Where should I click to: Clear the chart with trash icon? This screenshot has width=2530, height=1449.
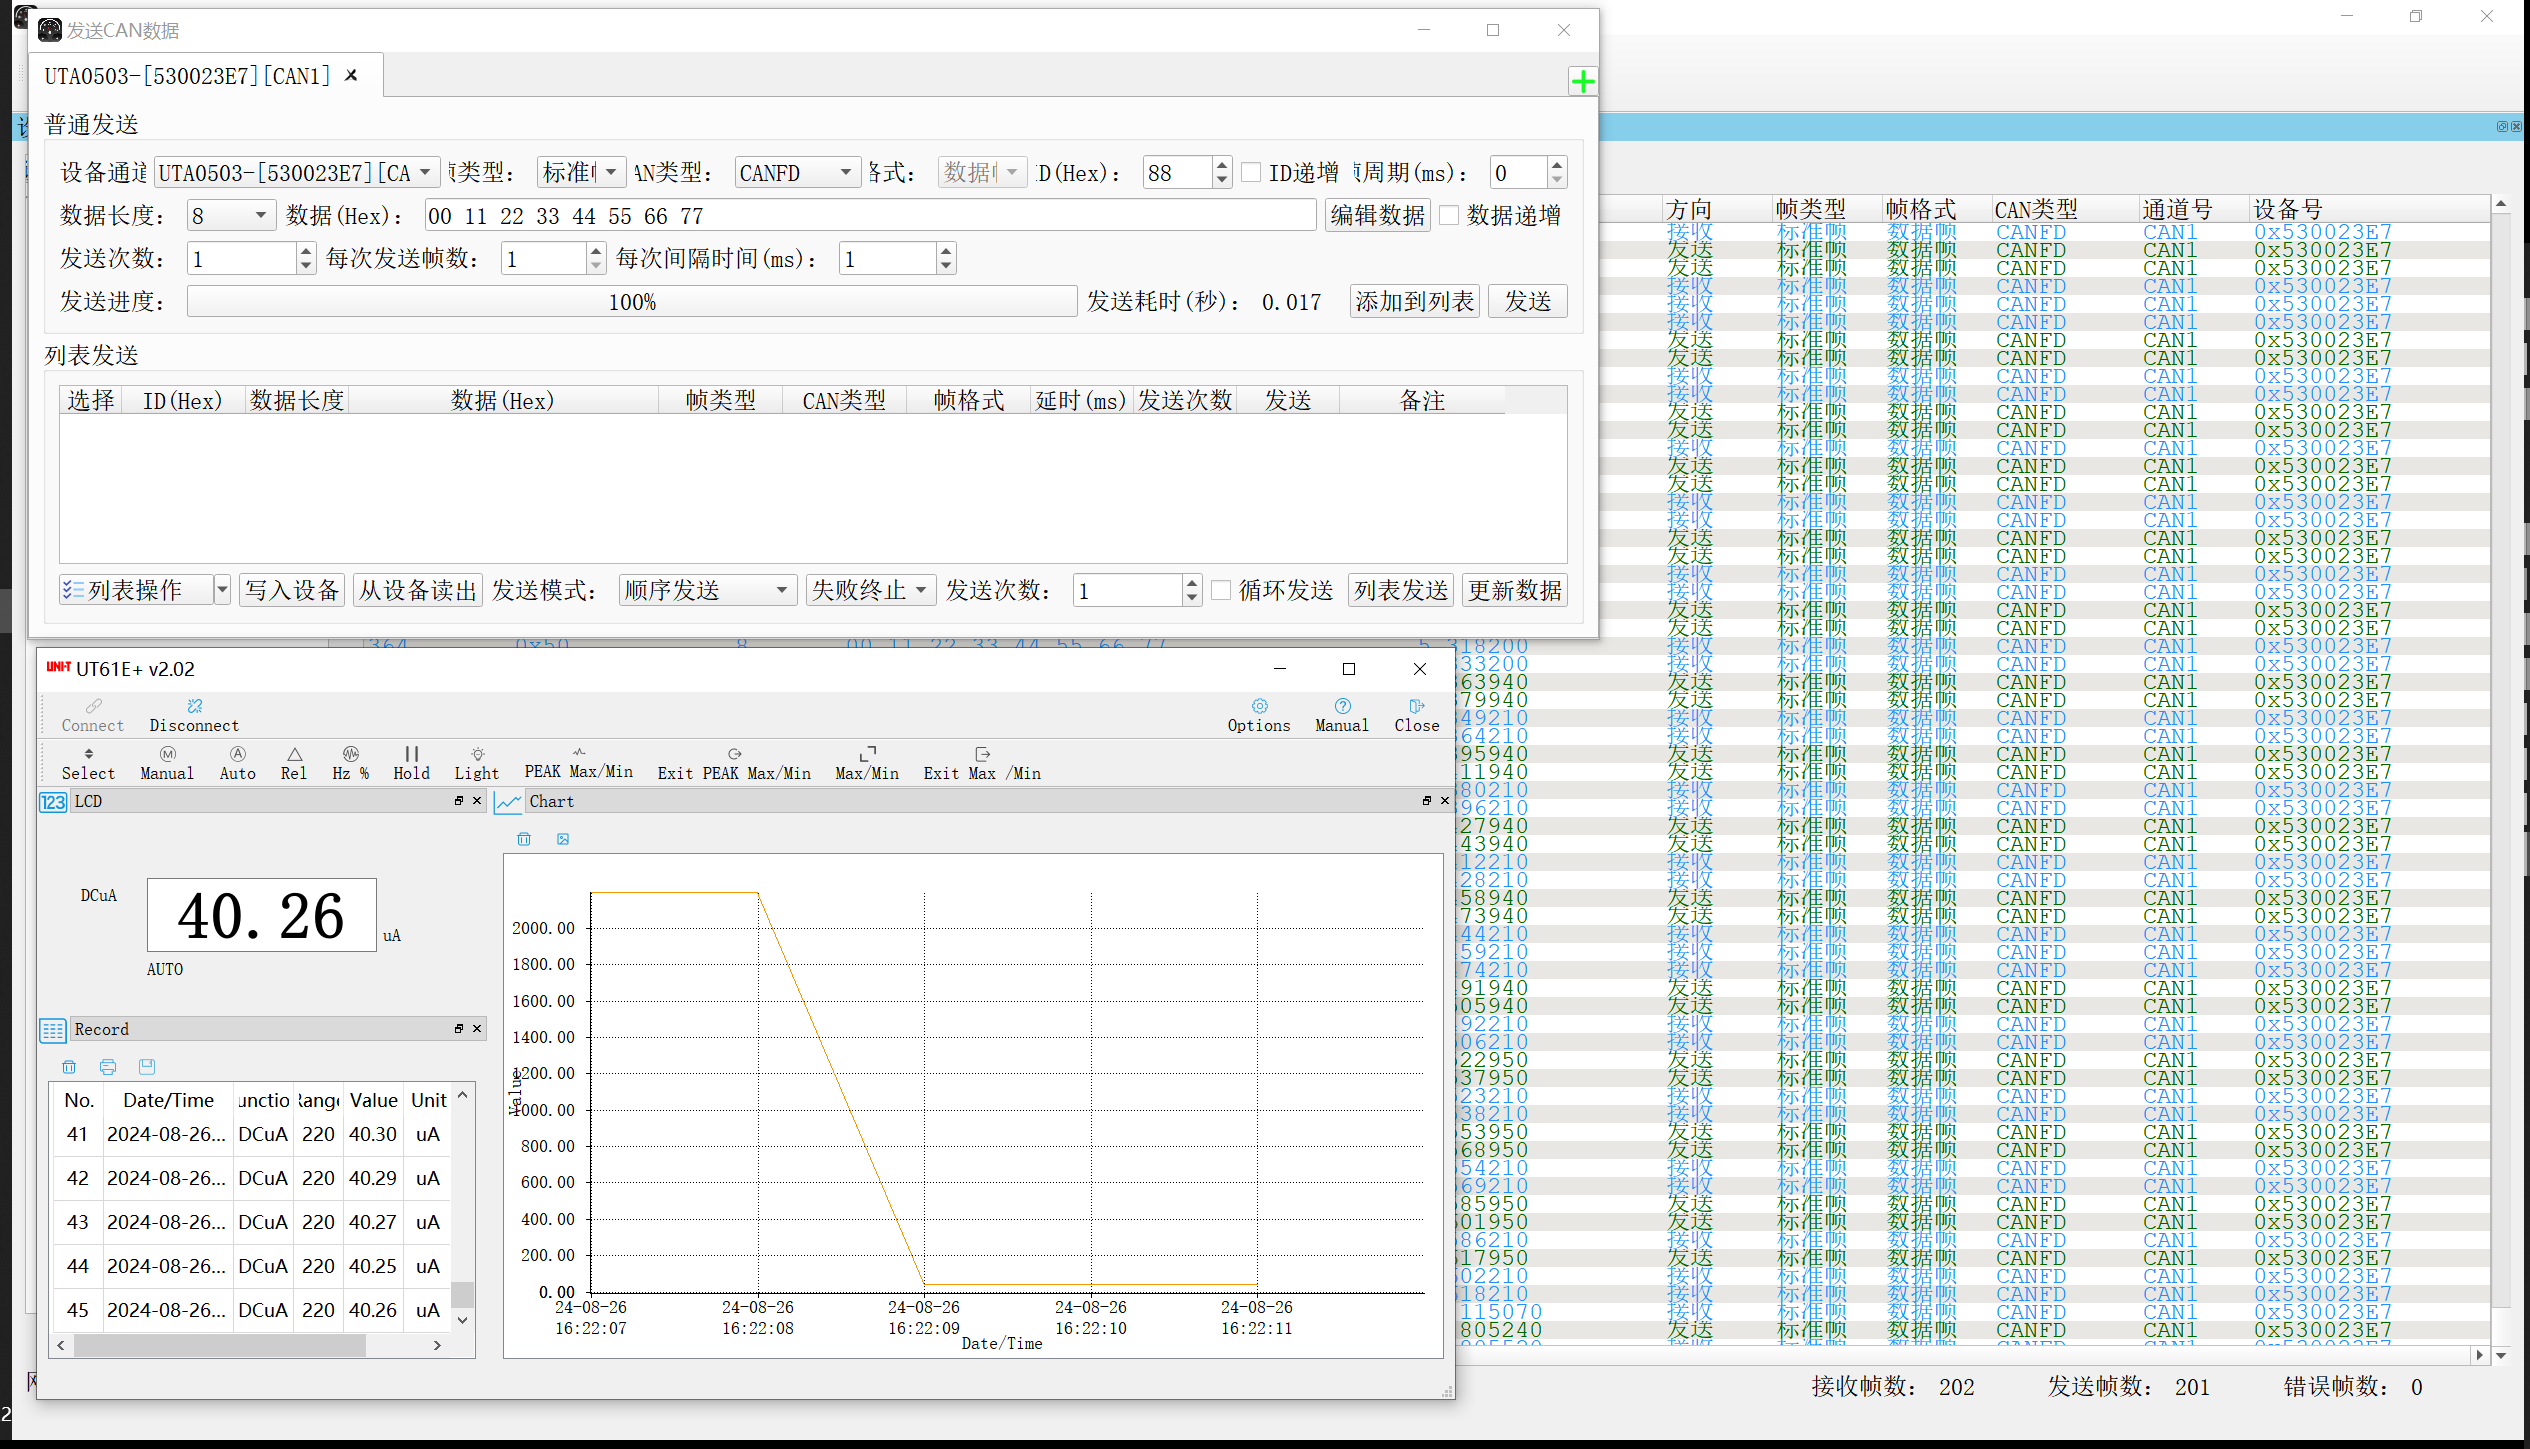[524, 839]
